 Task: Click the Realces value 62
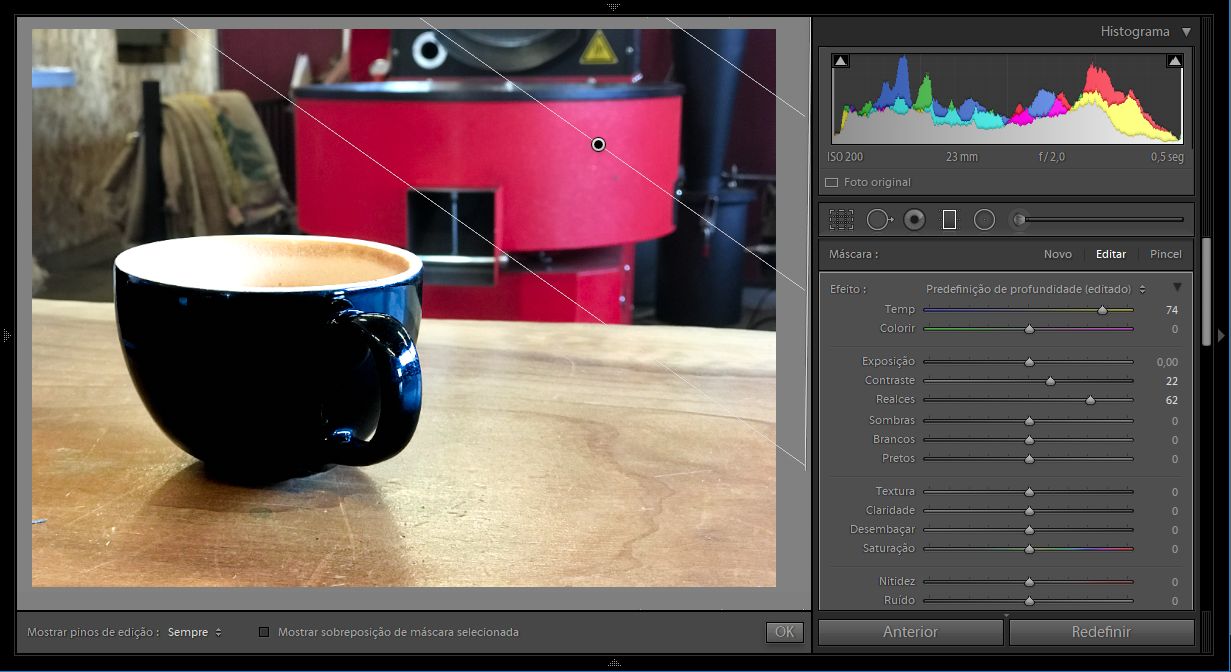click(1171, 400)
